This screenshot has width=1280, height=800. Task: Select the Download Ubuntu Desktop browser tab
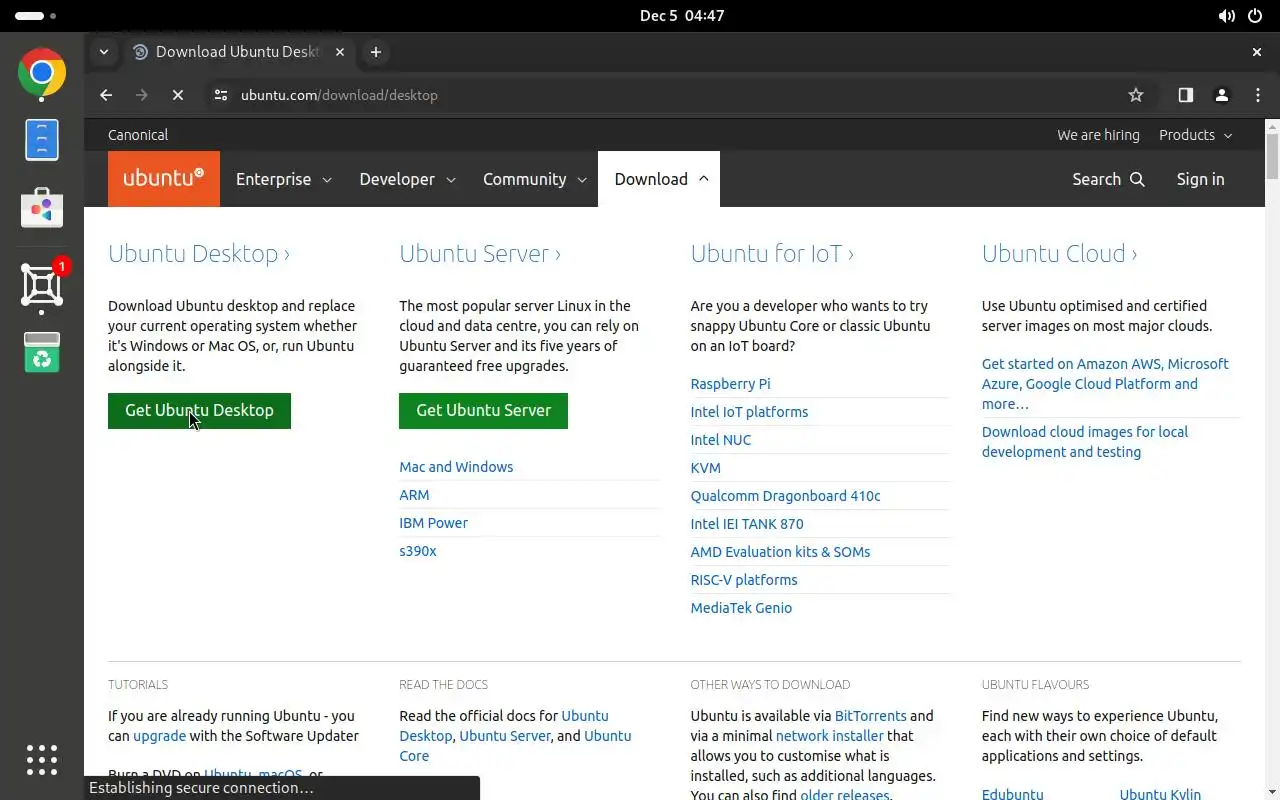238,52
